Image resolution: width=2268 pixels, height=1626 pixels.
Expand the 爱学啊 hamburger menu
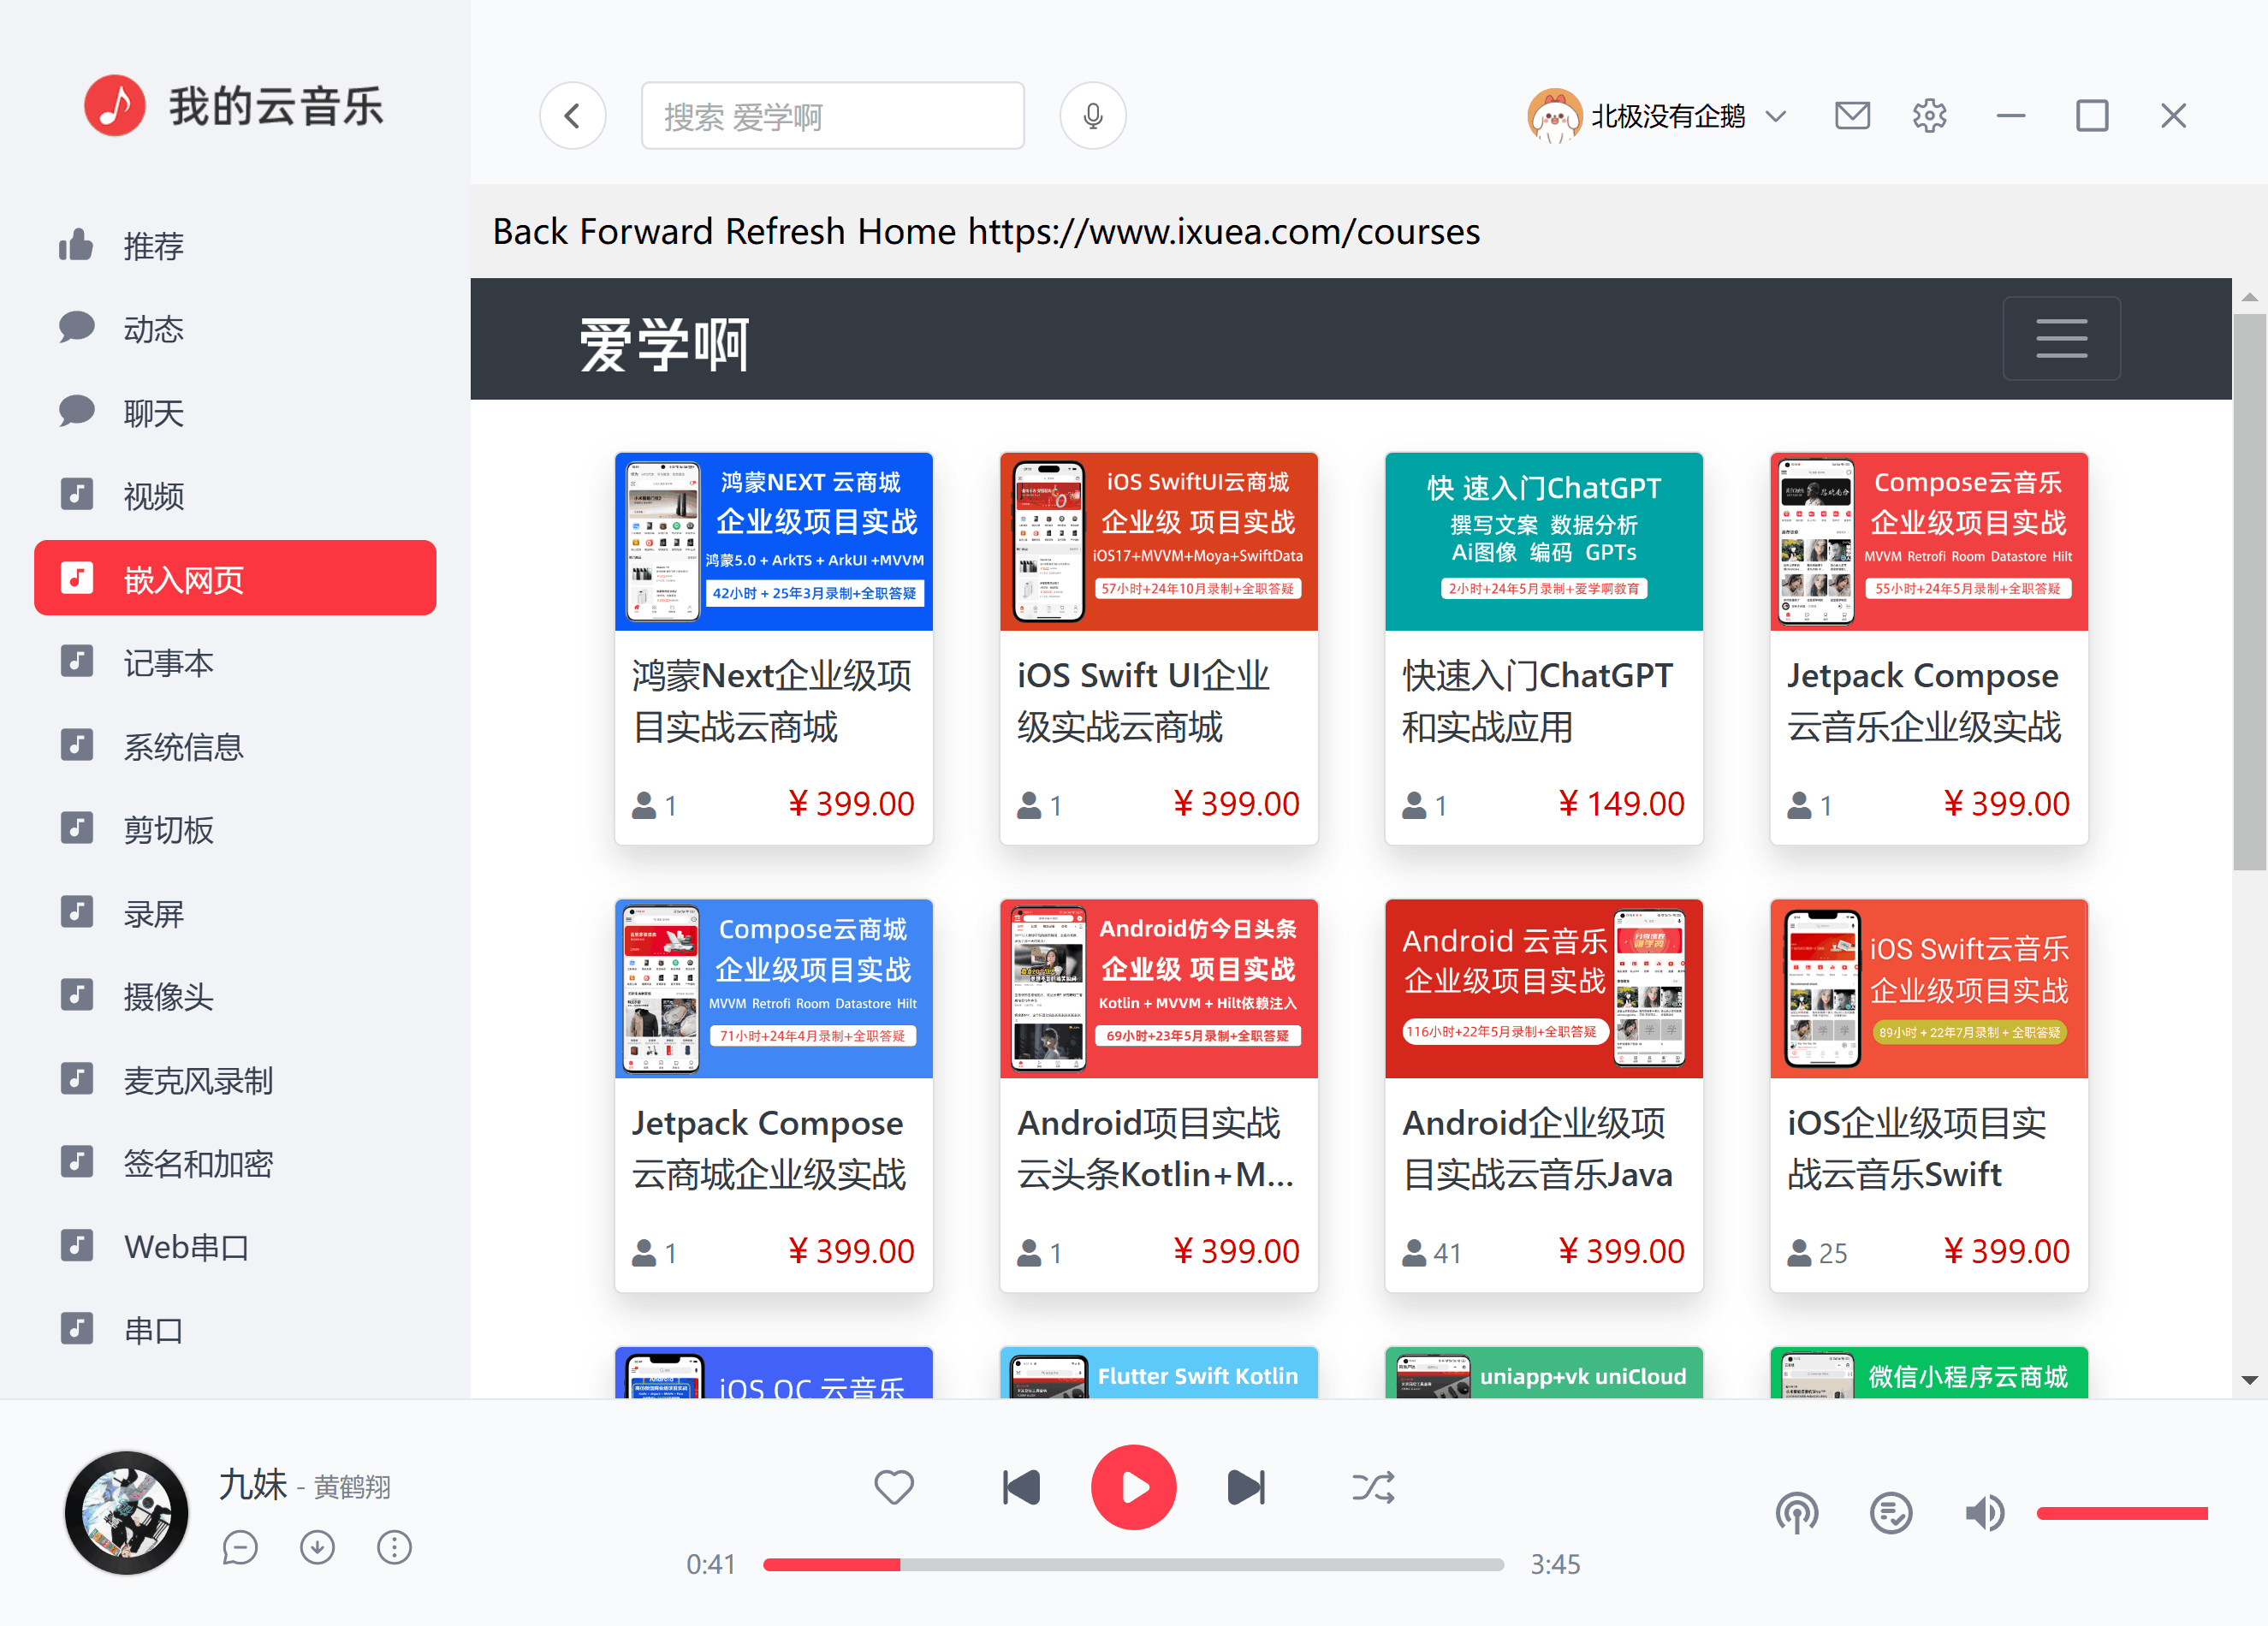2061,338
